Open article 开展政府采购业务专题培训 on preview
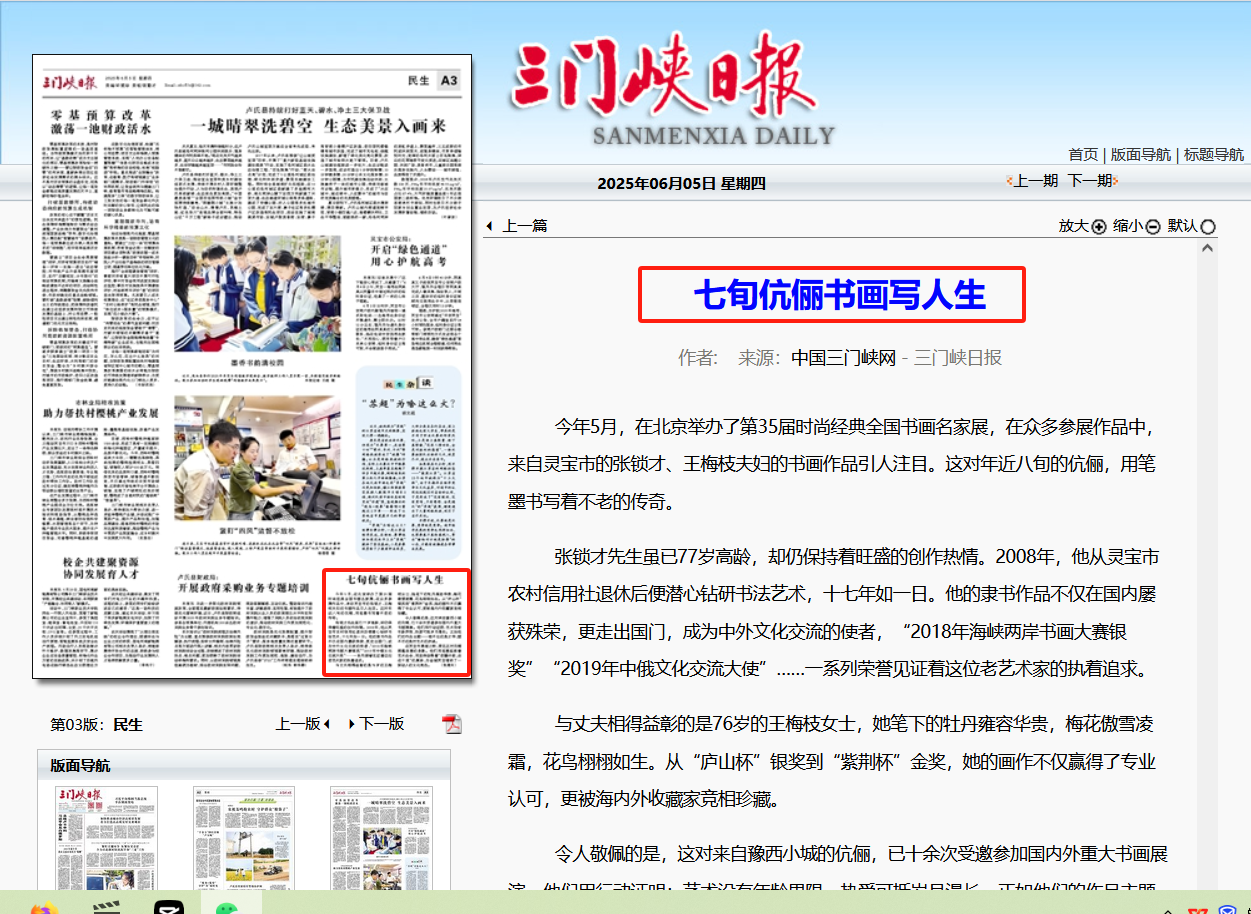Viewport: 1251px width, 914px height. [x=243, y=588]
